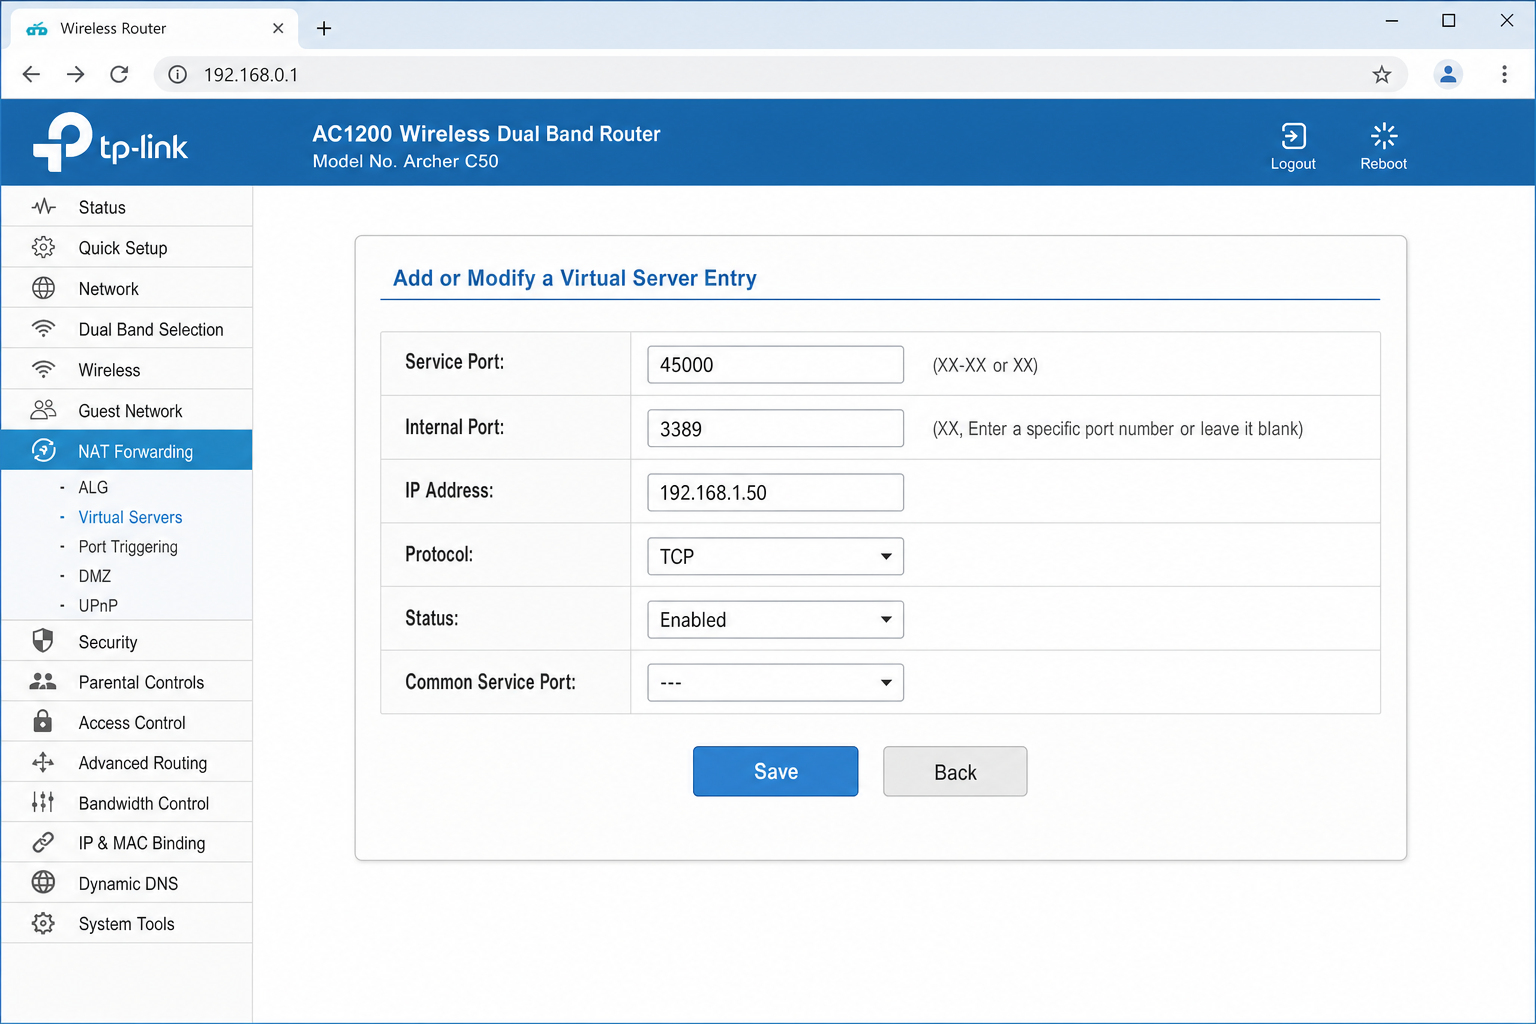Open Security menu label

108,642
